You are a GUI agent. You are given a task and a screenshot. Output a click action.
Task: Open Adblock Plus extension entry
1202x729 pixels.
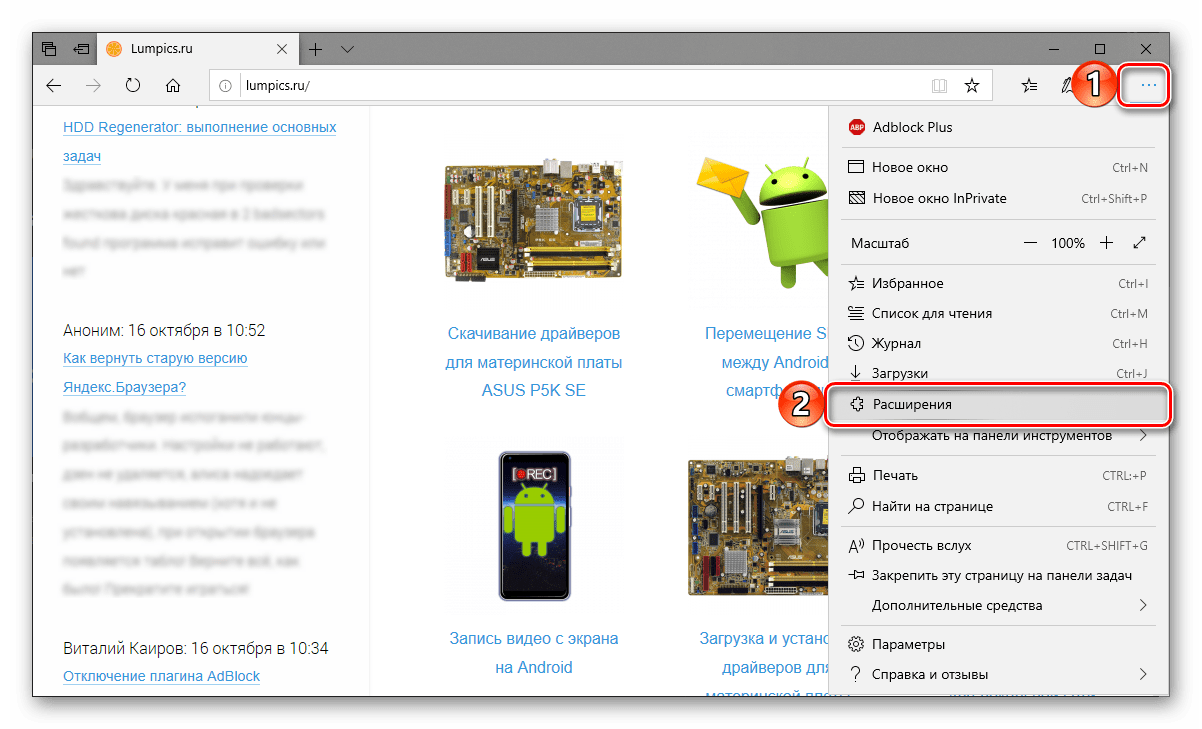912,127
